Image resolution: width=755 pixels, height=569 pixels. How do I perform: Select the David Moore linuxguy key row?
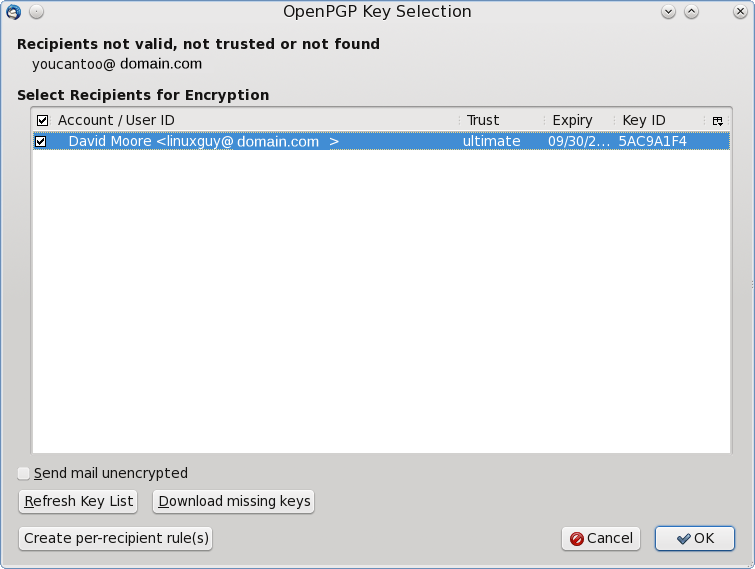click(x=381, y=142)
